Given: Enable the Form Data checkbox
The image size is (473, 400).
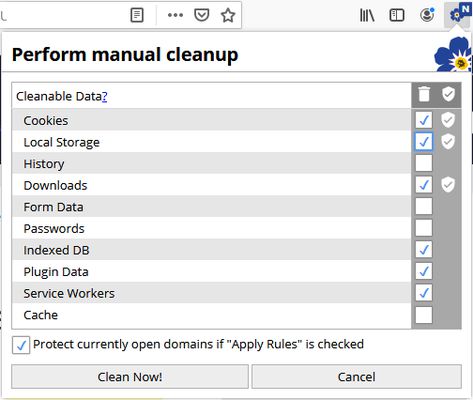Looking at the screenshot, I should coord(424,206).
